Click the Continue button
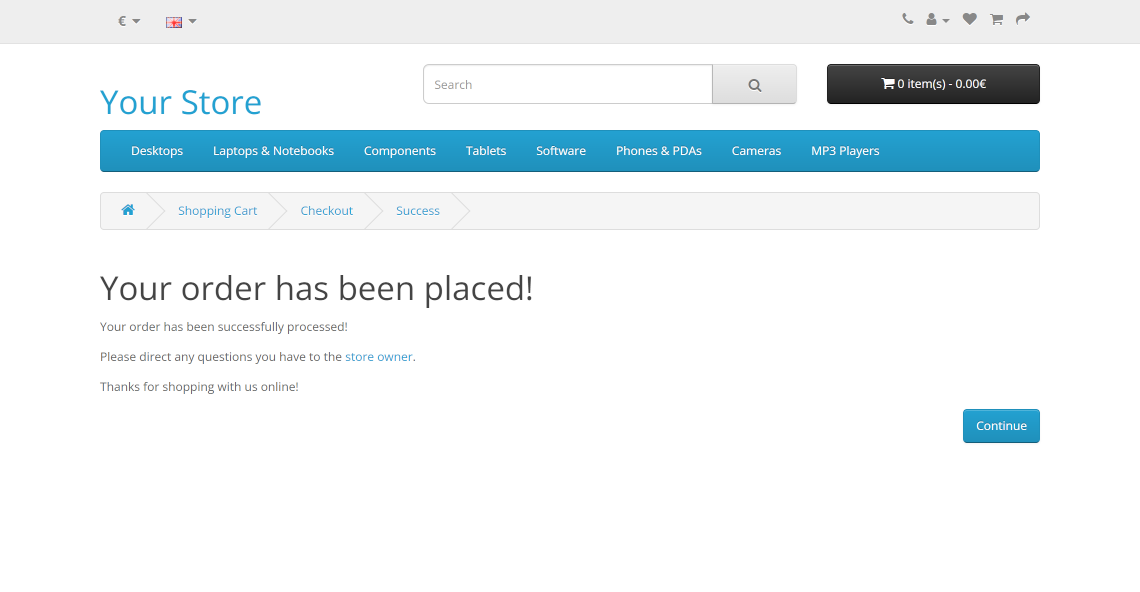This screenshot has height=592, width=1140. 1000,426
